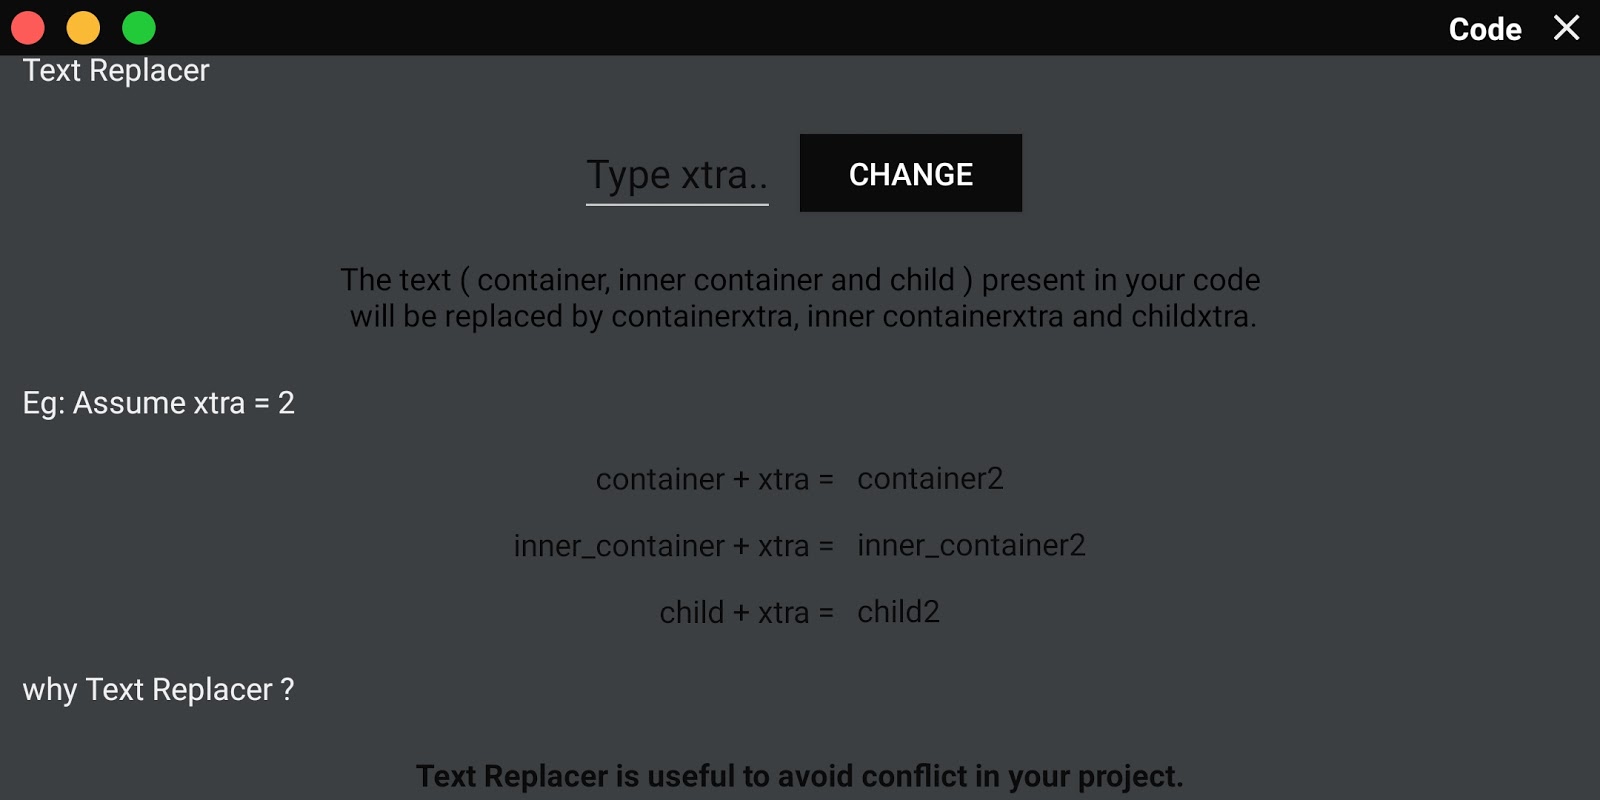Open the Code view in top bar
Viewport: 1600px width, 800px height.
(x=1485, y=29)
